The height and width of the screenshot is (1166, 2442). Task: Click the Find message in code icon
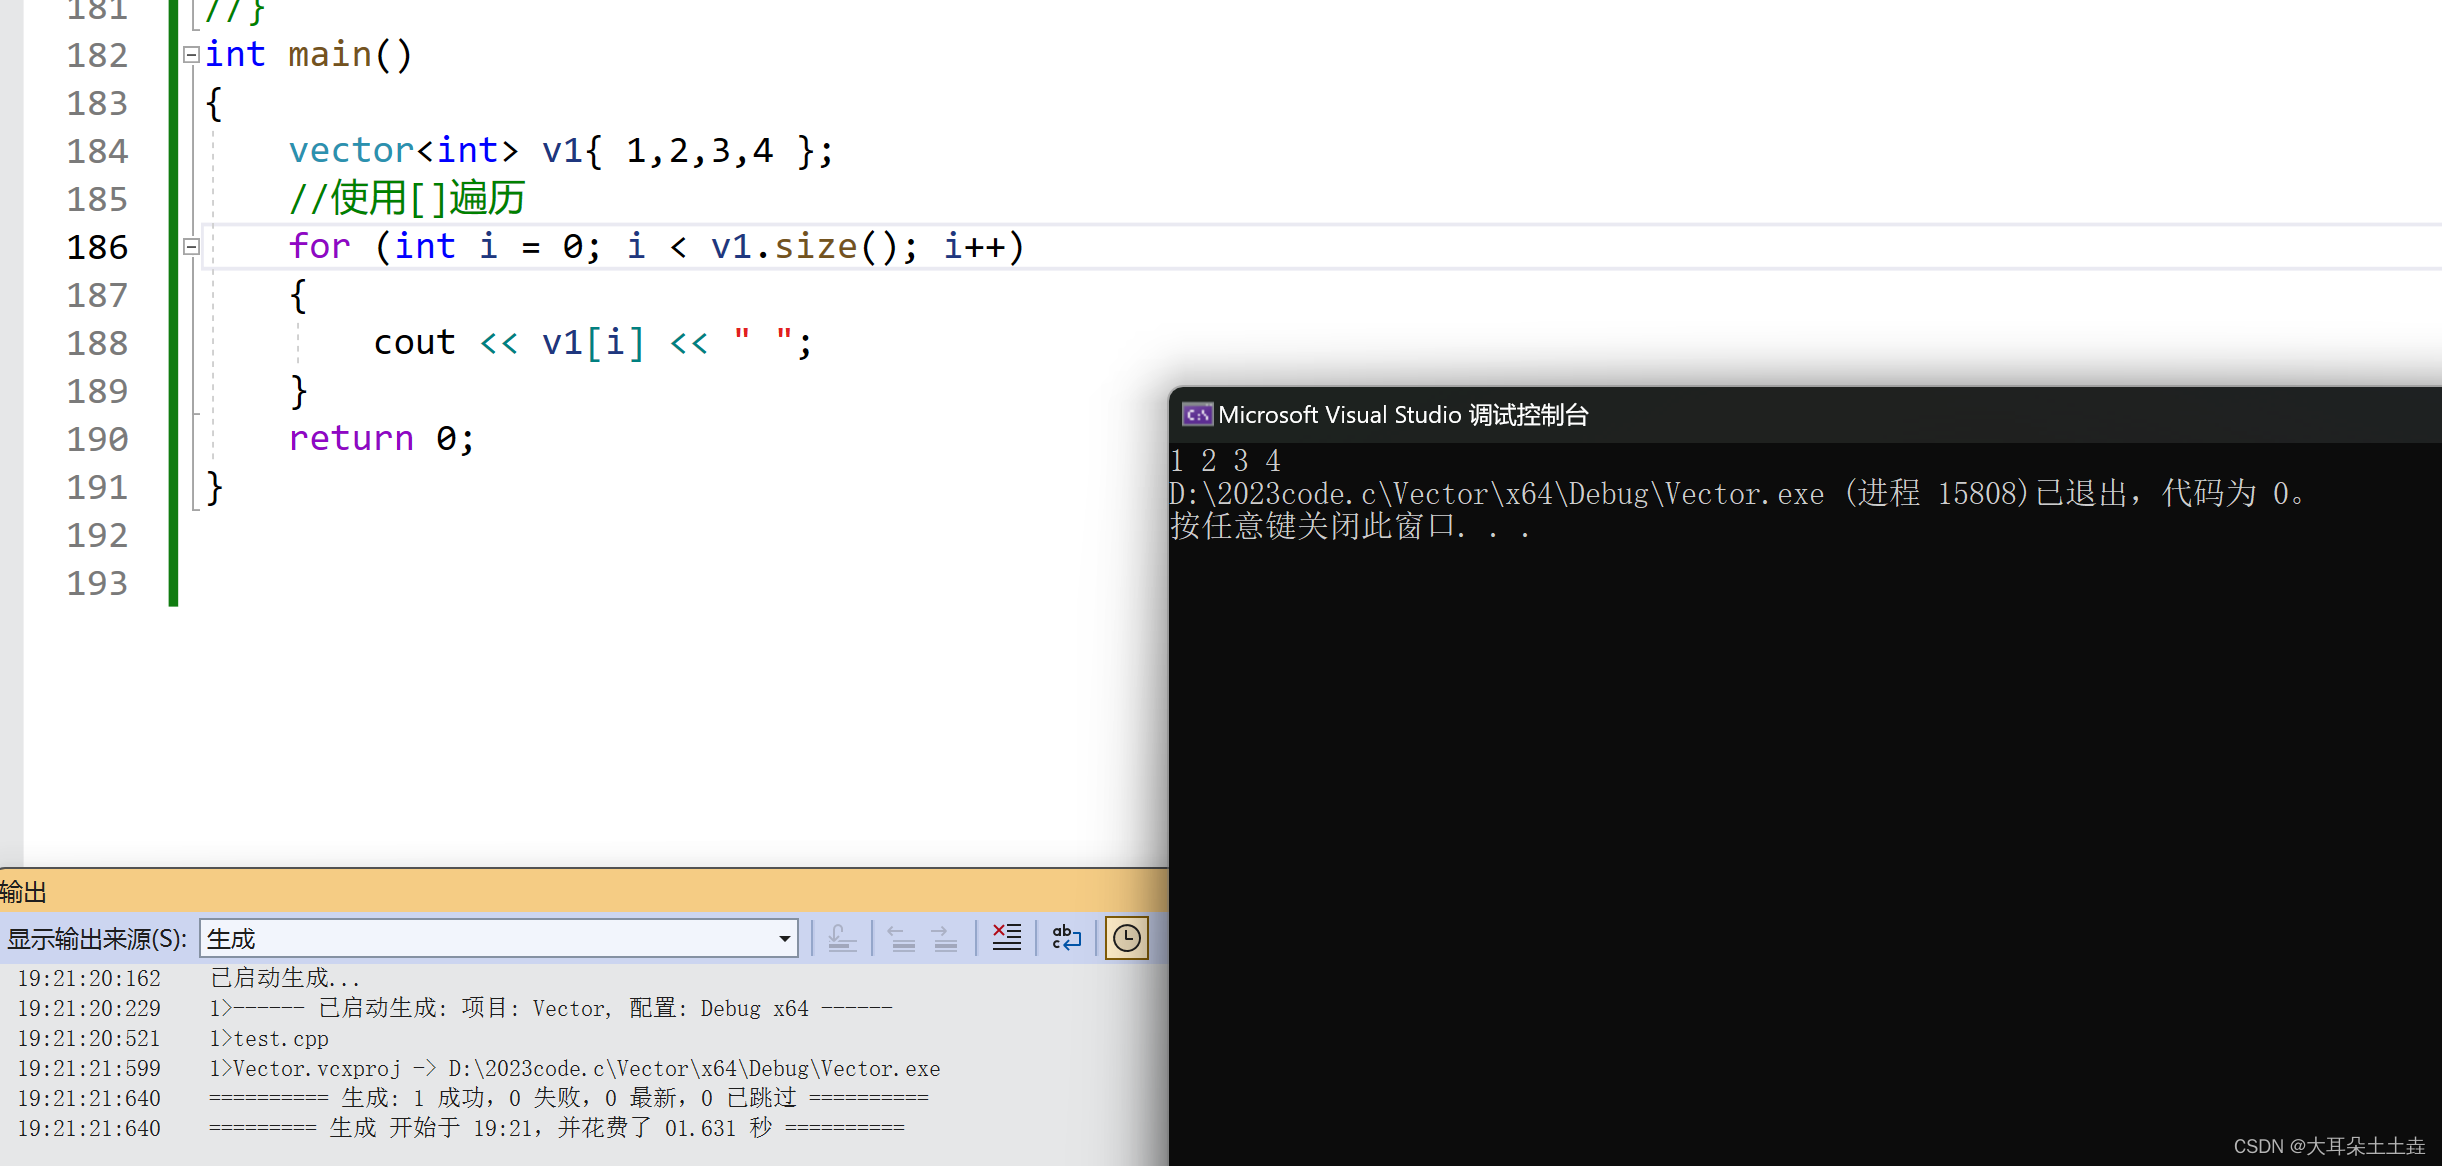842,938
